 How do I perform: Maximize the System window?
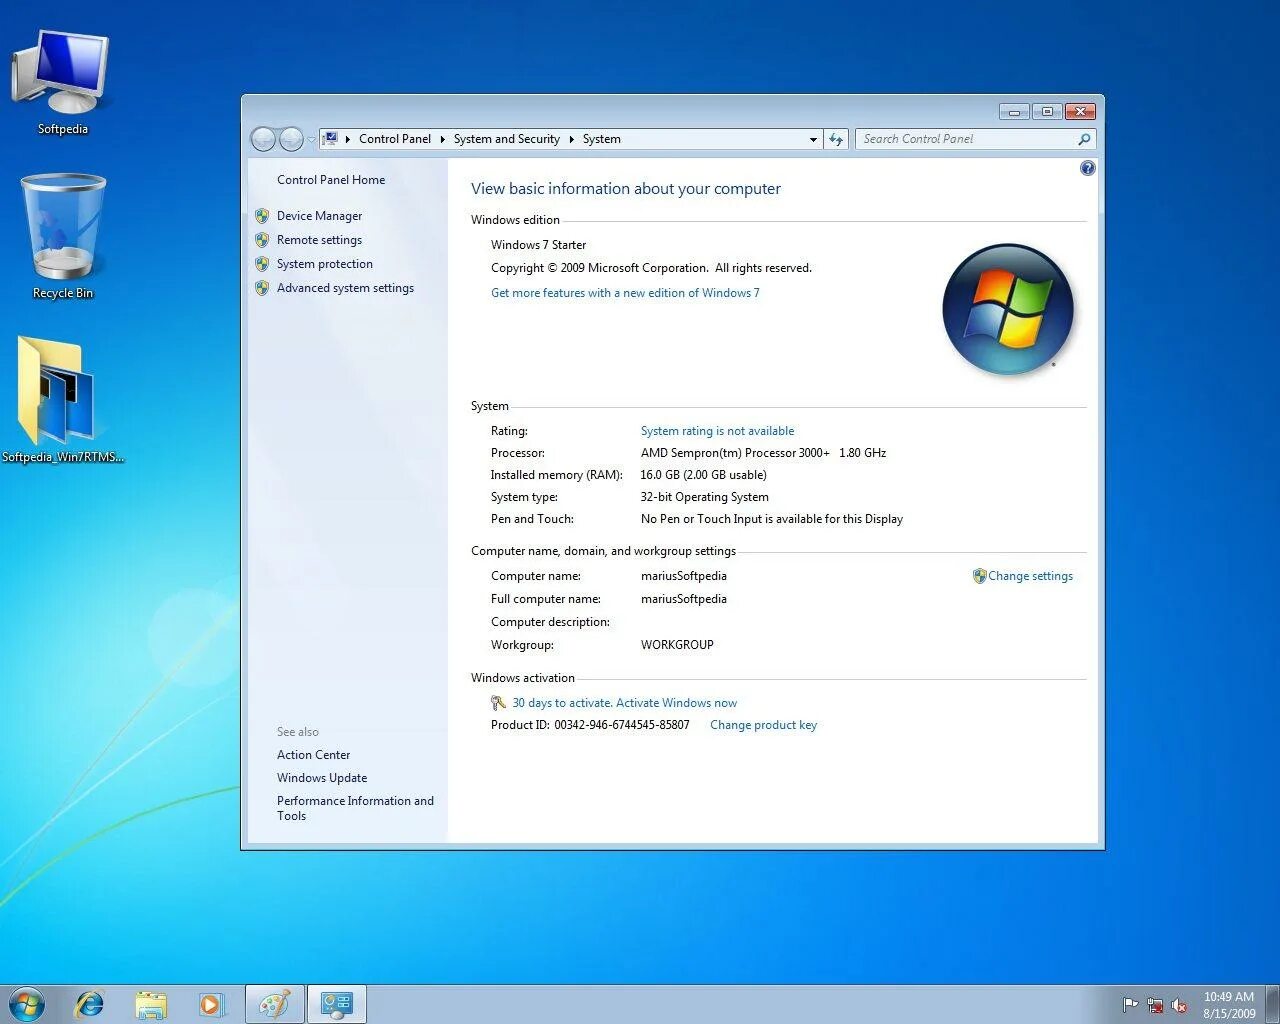[1047, 112]
